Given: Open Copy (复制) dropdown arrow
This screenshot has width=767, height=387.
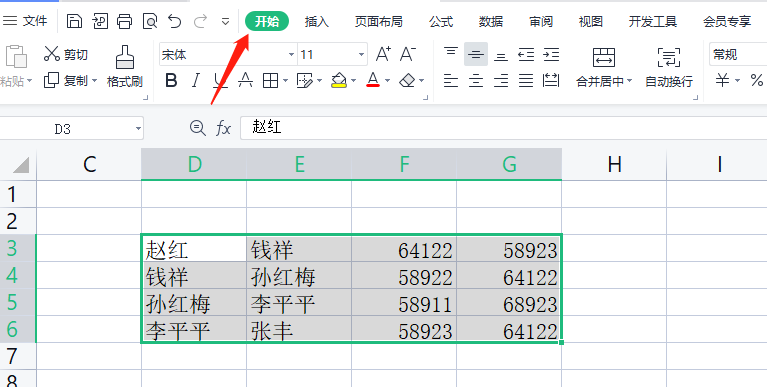Looking at the screenshot, I should pyautogui.click(x=94, y=80).
